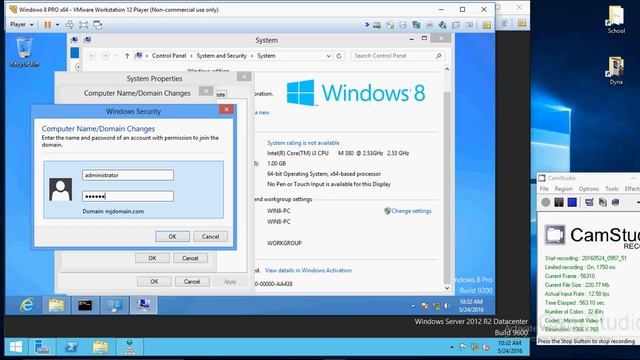Click the sound card device icon in VMware
The width and height of the screenshot is (640, 360).
[x=442, y=25]
